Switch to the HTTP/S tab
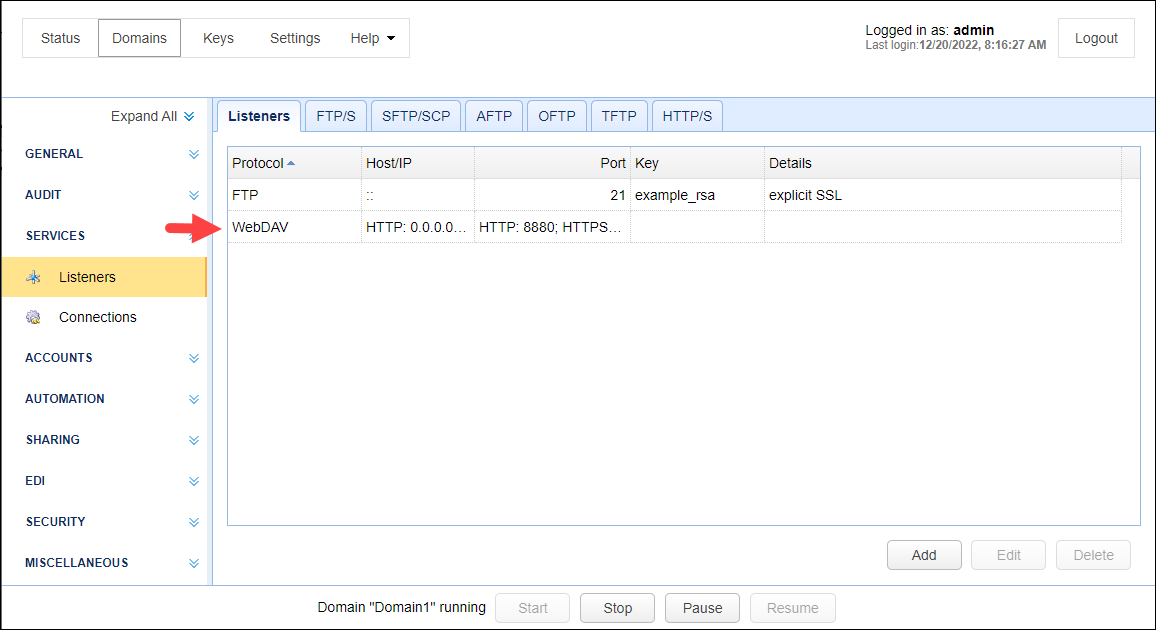The image size is (1156, 630). [687, 116]
